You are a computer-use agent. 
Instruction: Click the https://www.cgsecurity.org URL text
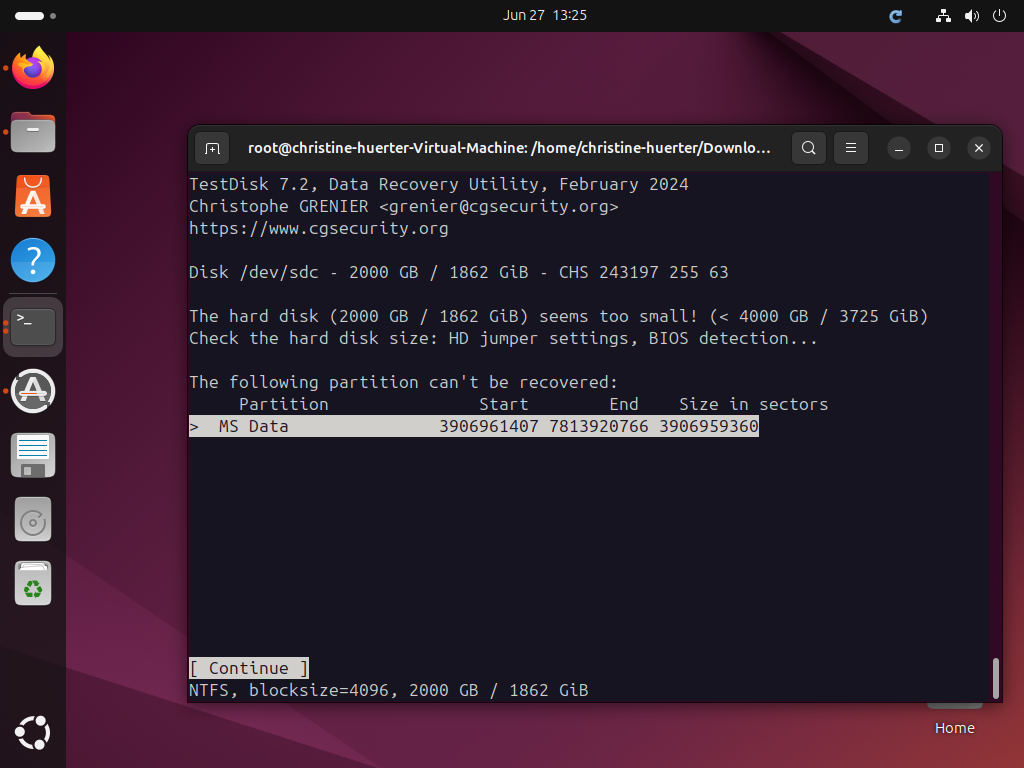pyautogui.click(x=319, y=229)
